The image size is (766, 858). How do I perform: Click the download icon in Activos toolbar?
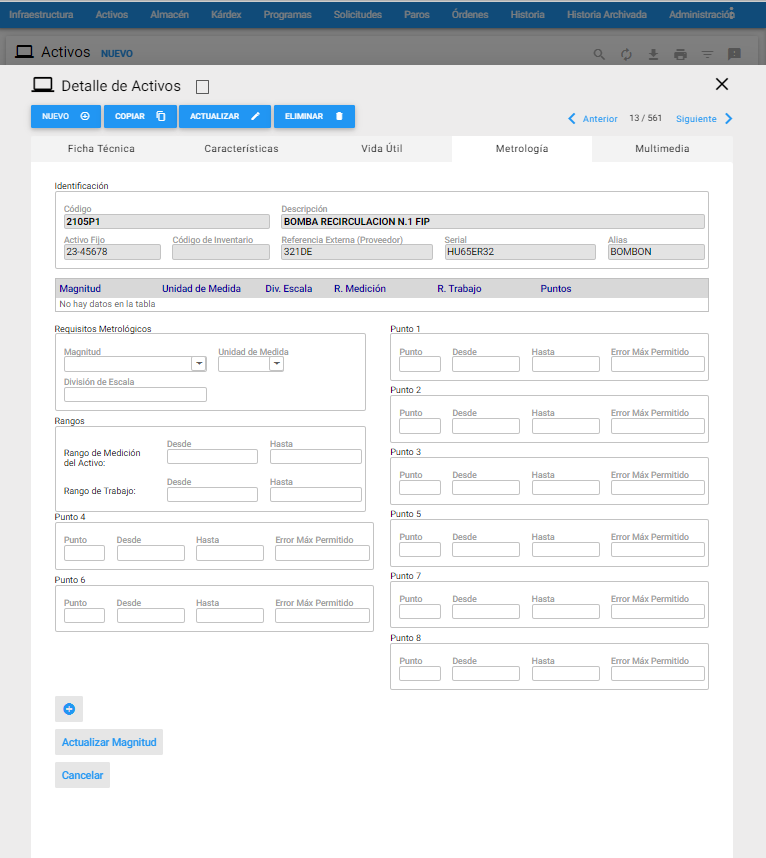coord(653,54)
